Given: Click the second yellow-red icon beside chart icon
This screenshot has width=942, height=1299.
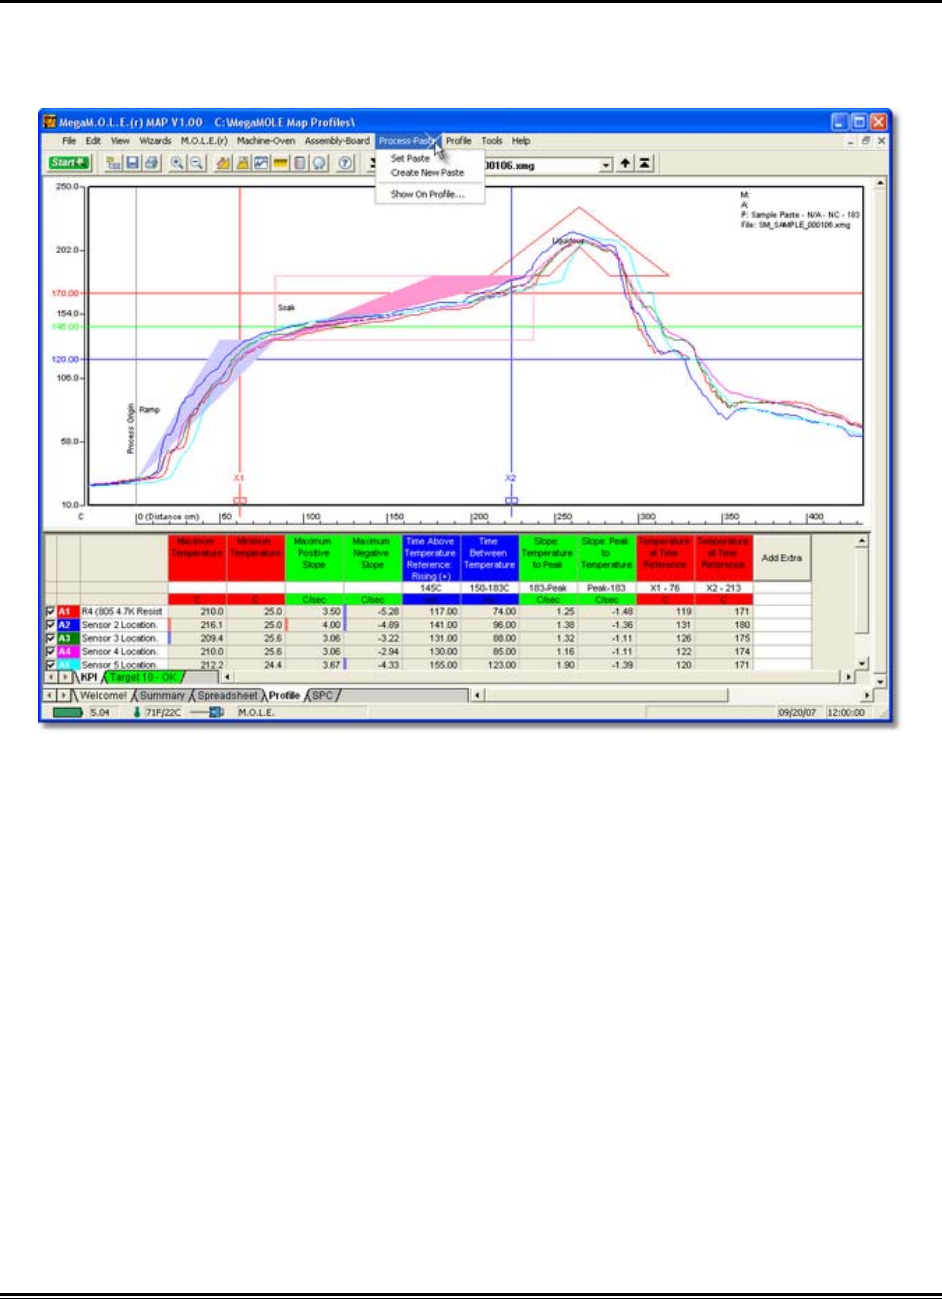Looking at the screenshot, I should click(243, 162).
